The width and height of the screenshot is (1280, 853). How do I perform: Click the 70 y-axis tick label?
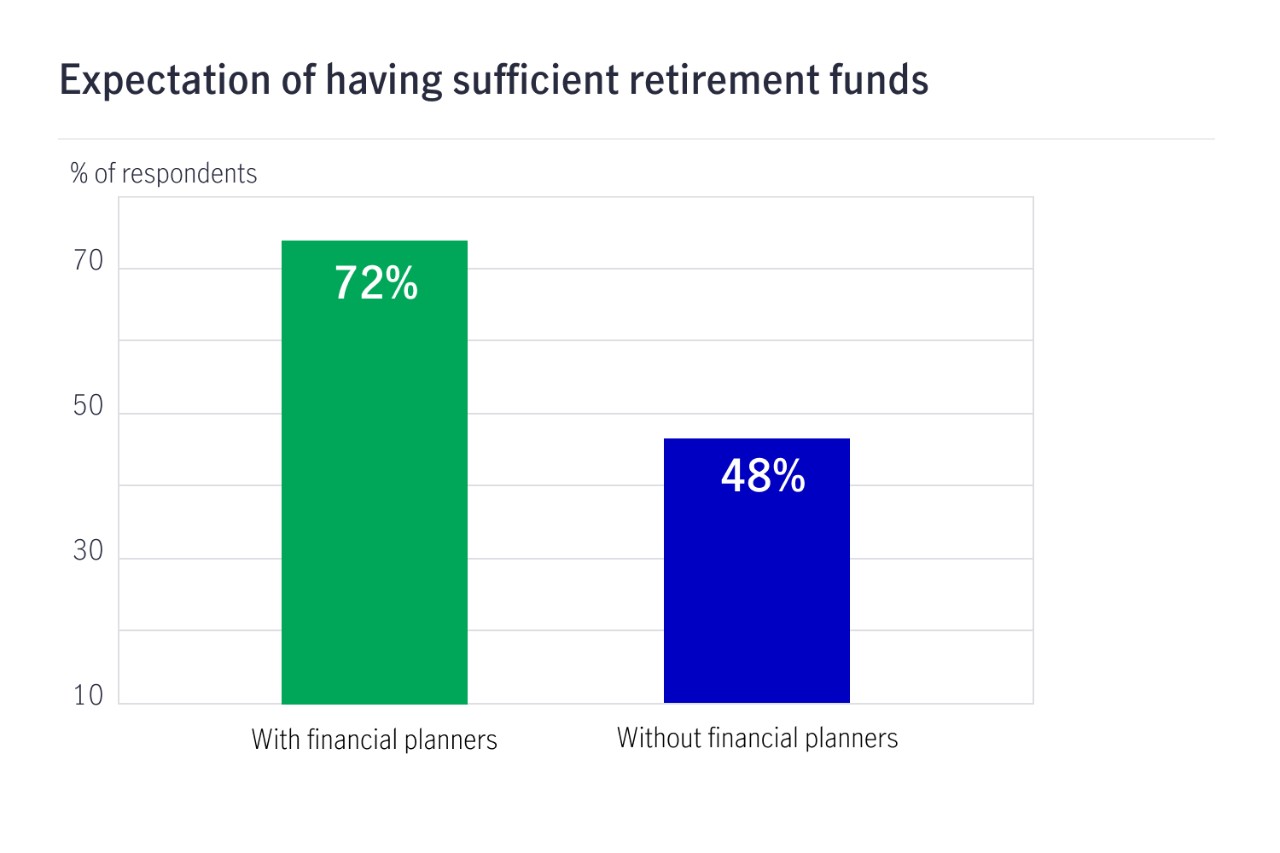click(89, 262)
